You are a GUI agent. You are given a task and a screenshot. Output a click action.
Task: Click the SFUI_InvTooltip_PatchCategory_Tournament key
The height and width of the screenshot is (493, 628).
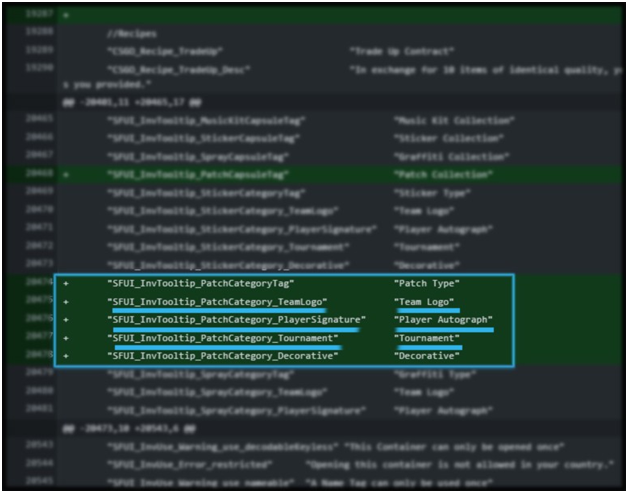[222, 337]
